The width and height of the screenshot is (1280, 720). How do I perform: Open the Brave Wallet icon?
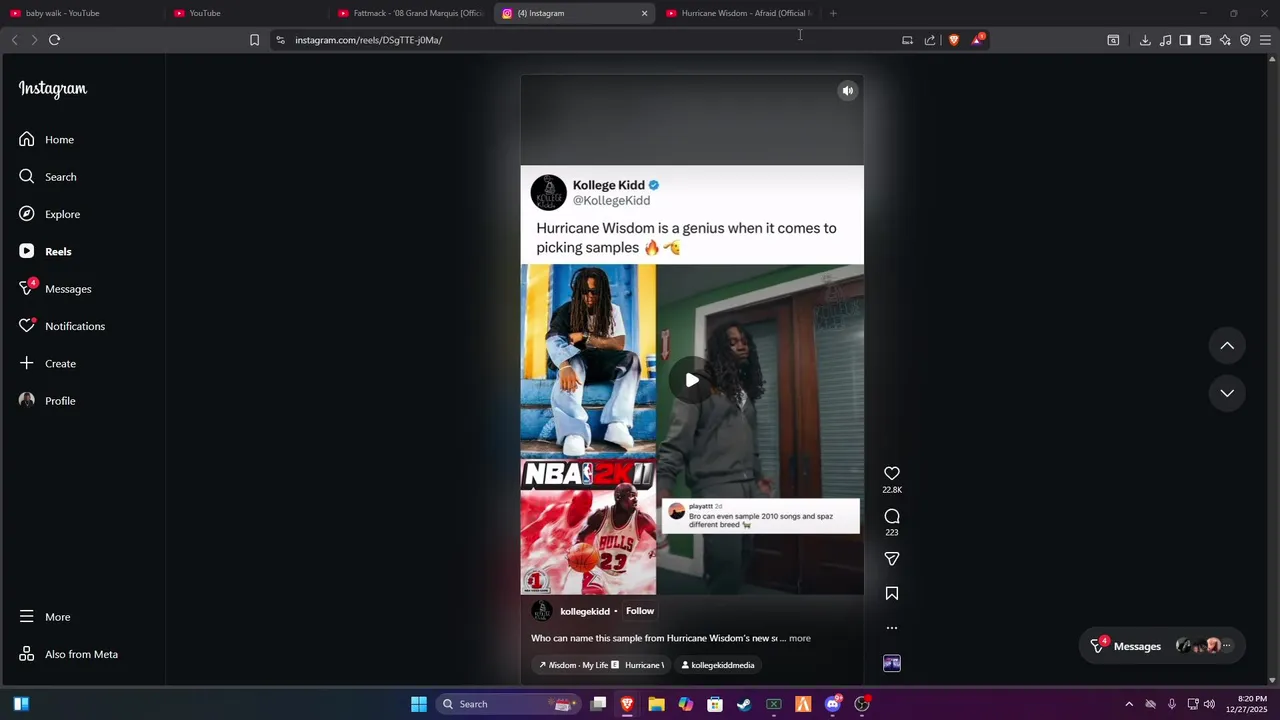pos(1205,40)
